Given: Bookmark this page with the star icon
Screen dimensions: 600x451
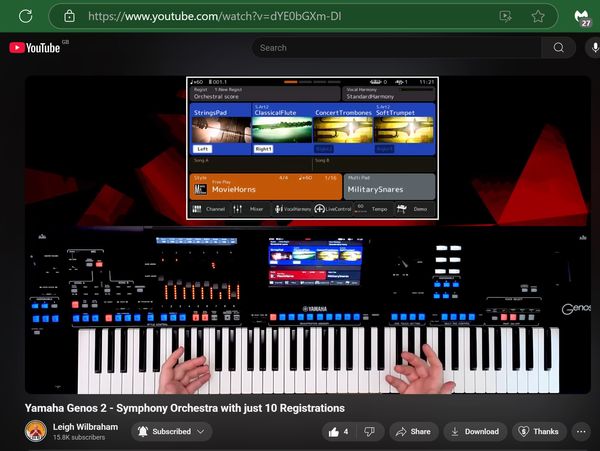Looking at the screenshot, I should click(x=538, y=16).
